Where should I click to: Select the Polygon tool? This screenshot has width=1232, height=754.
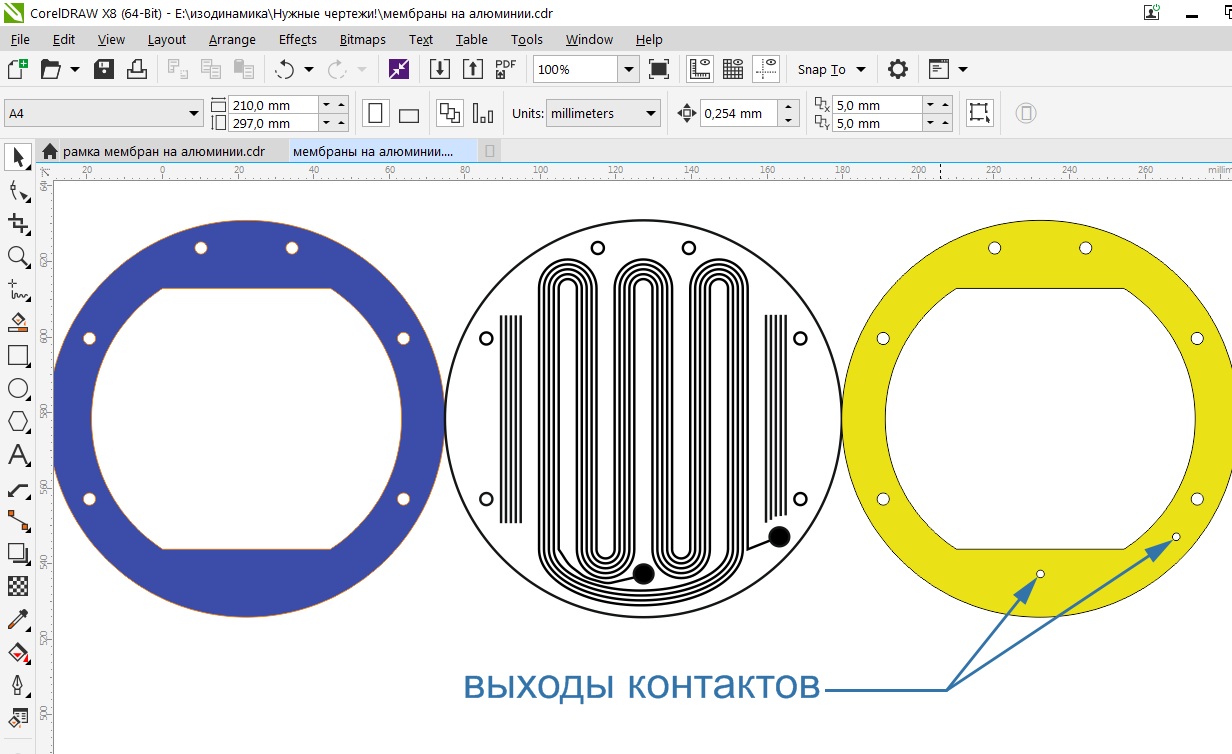pos(18,421)
